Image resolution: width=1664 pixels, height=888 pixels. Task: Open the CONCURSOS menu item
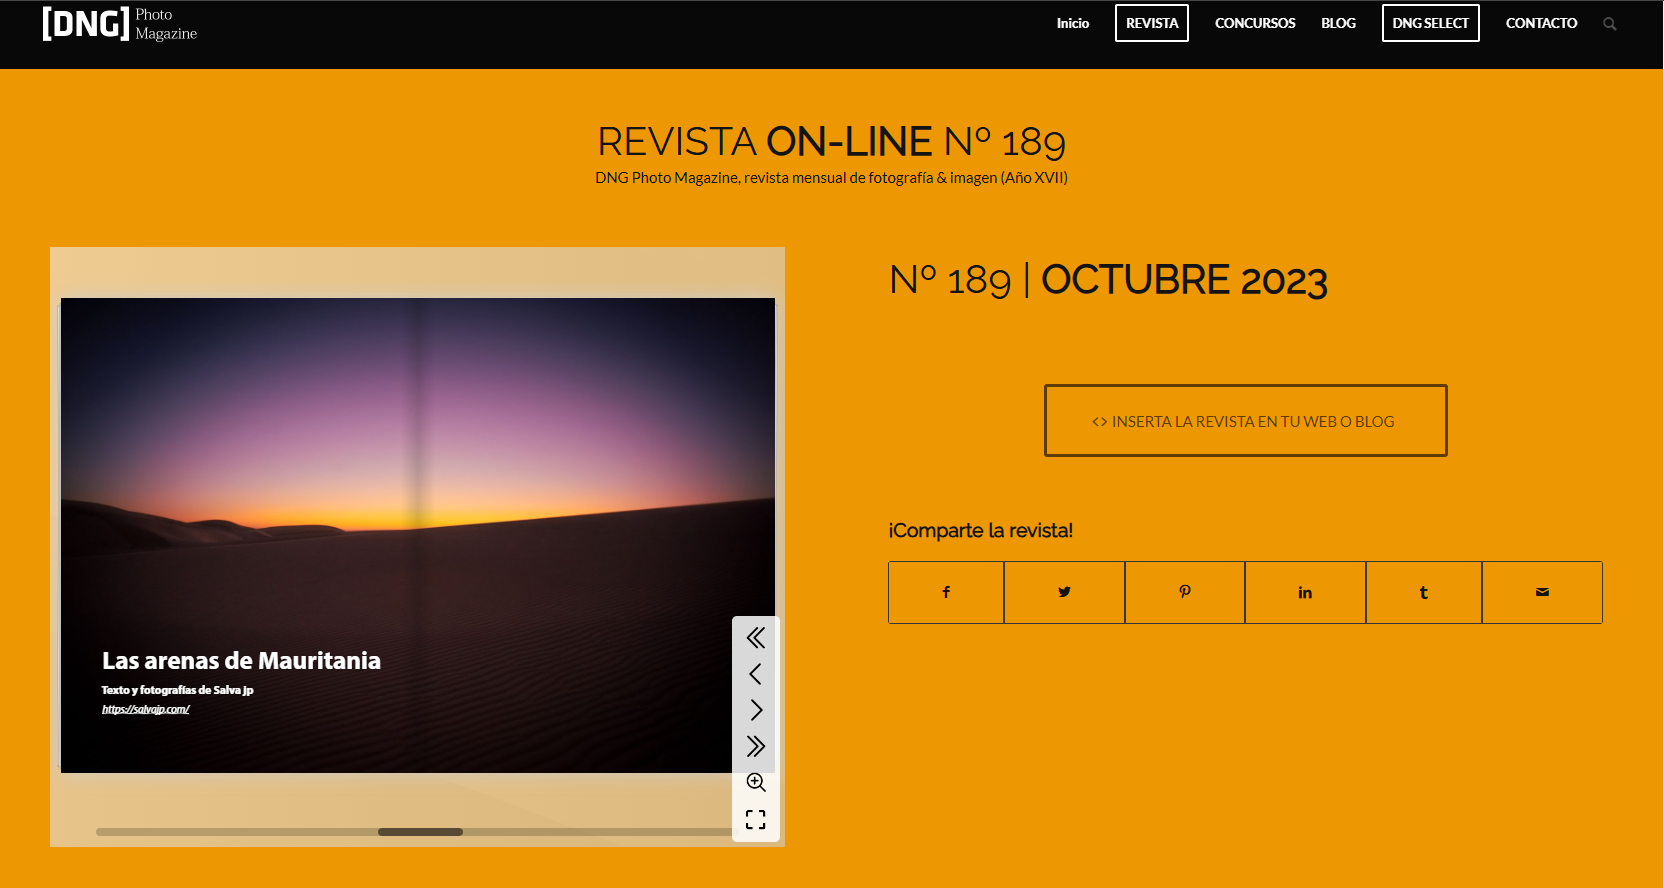click(1255, 23)
